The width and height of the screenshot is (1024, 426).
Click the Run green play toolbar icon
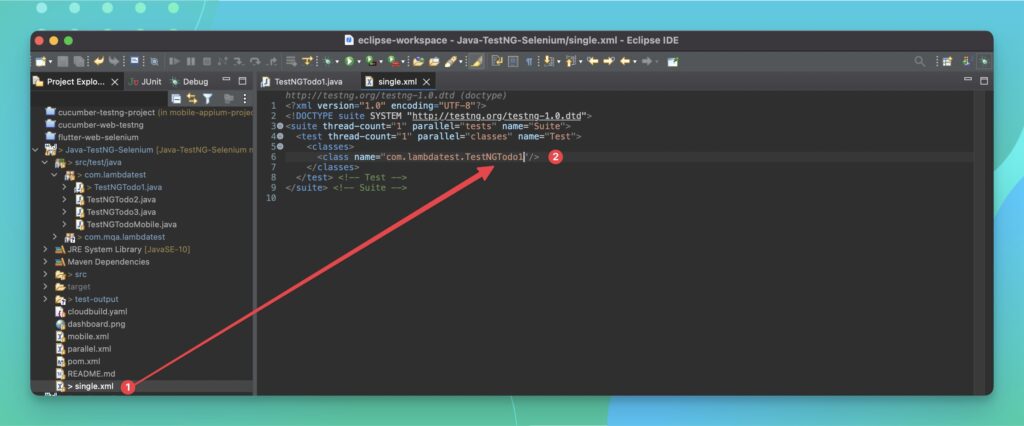pyautogui.click(x=351, y=61)
